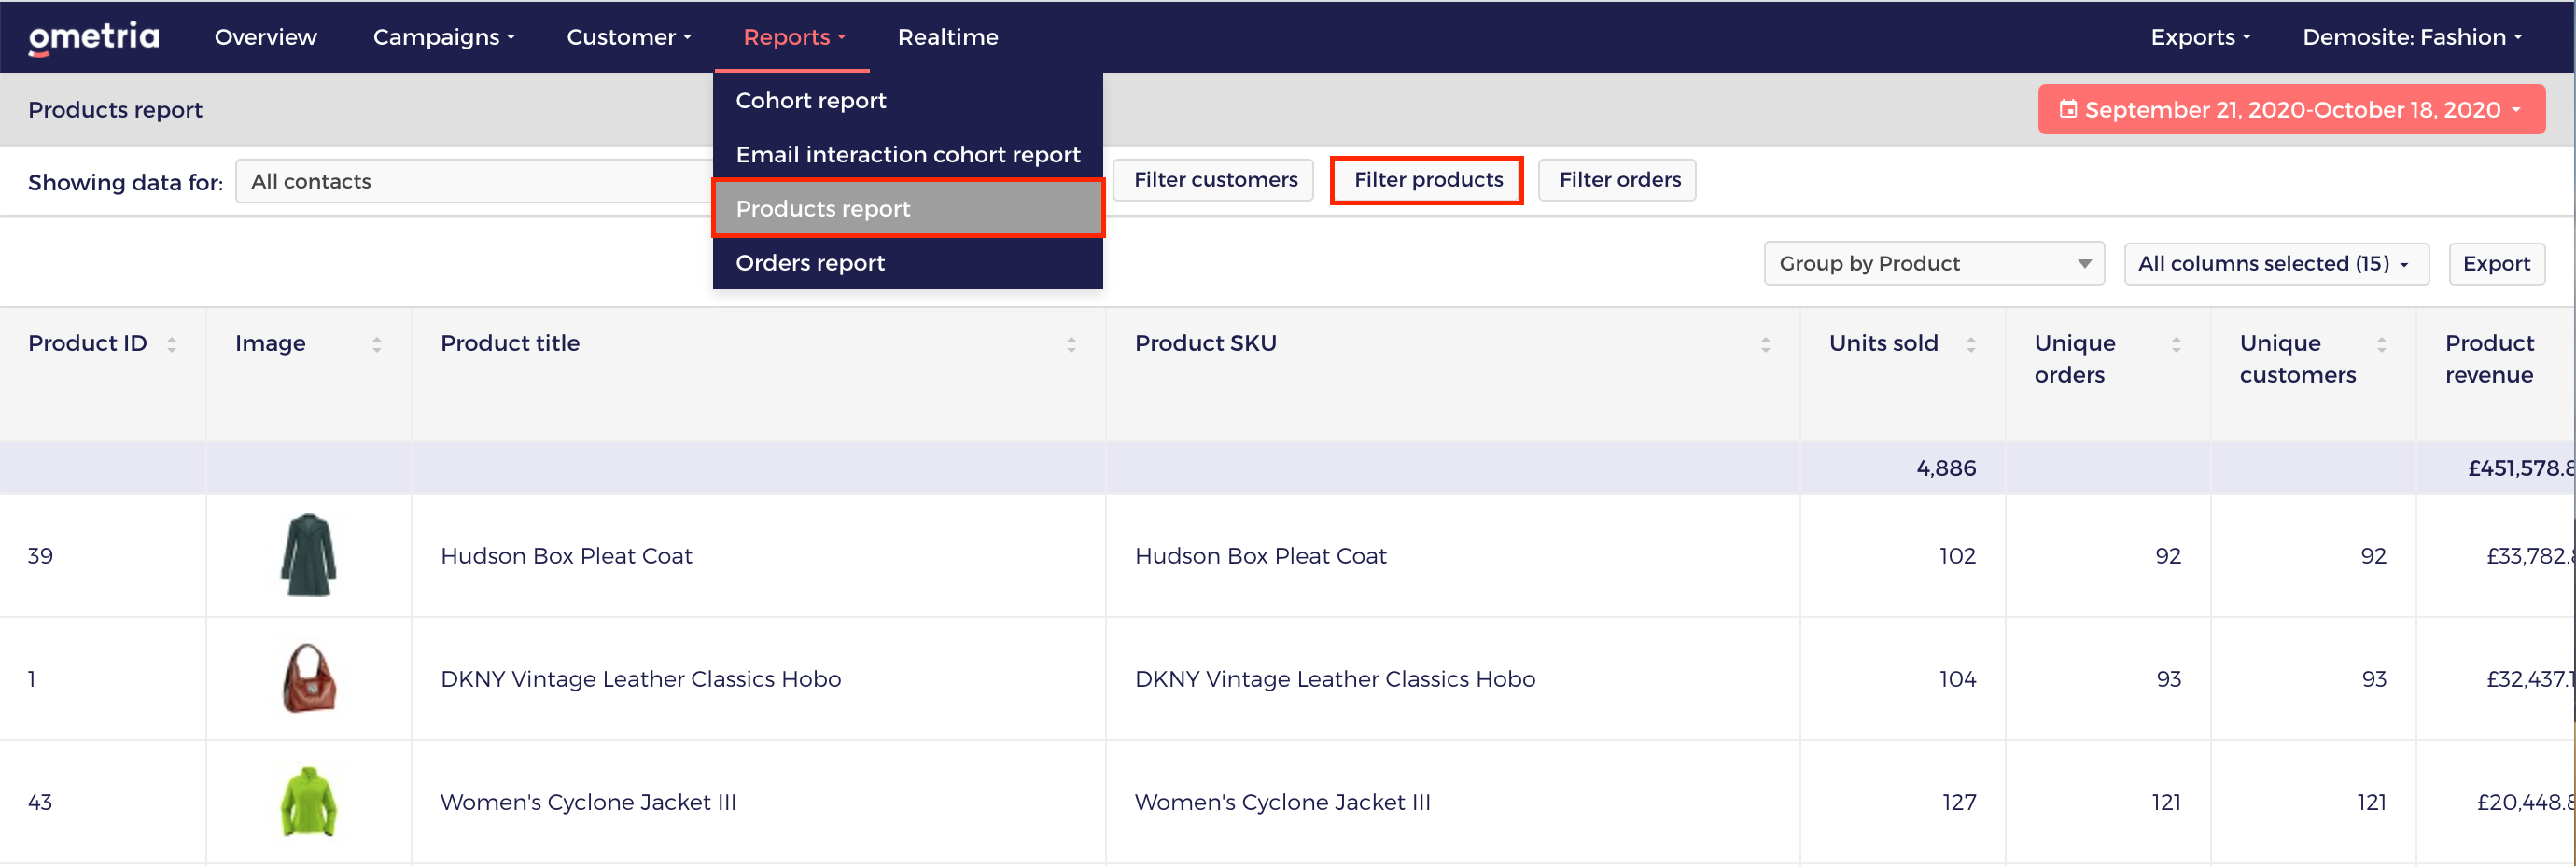2576x866 pixels.
Task: Click the Filter products button
Action: [x=1427, y=180]
